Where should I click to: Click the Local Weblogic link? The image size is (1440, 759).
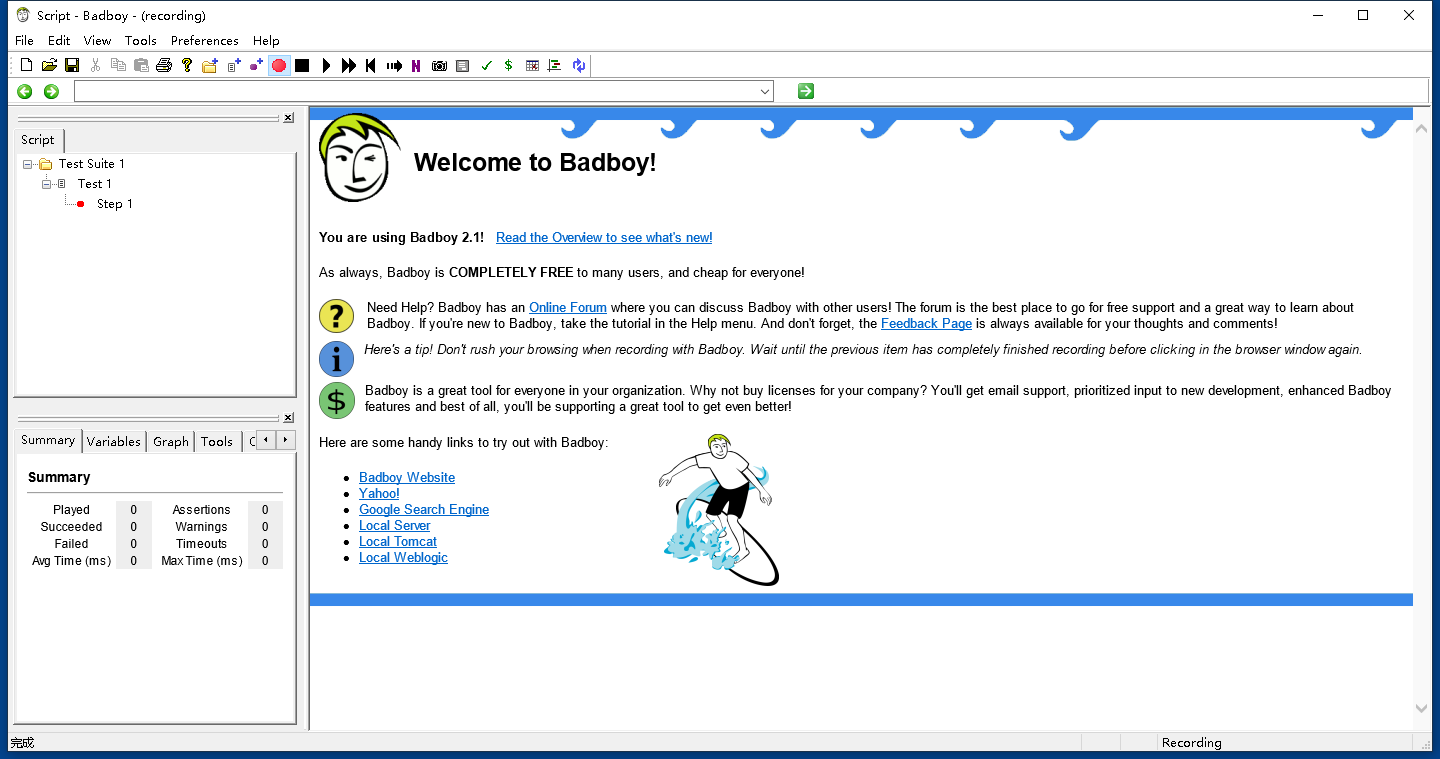[x=403, y=558]
